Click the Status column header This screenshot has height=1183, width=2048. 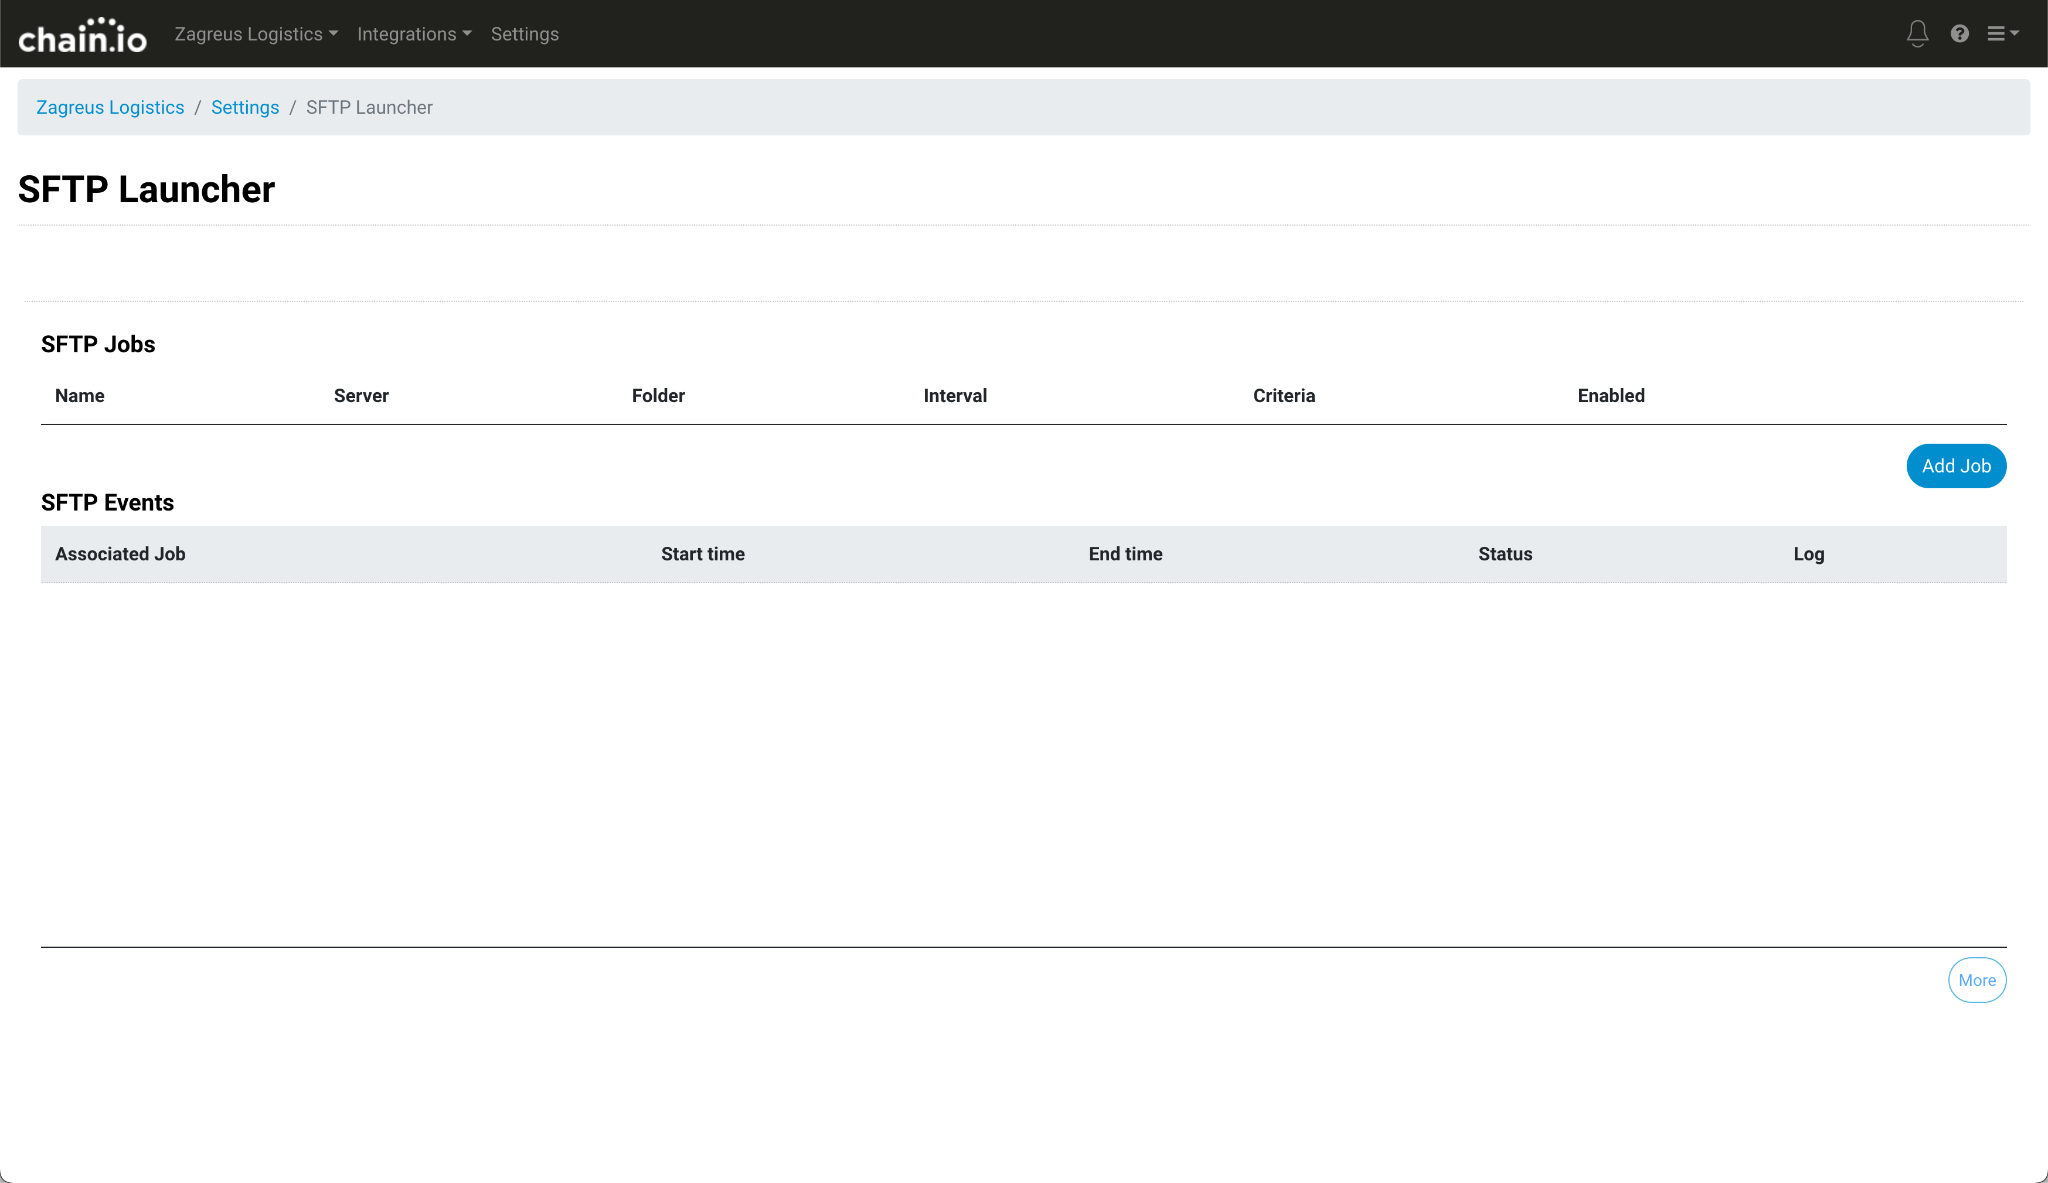pyautogui.click(x=1505, y=554)
